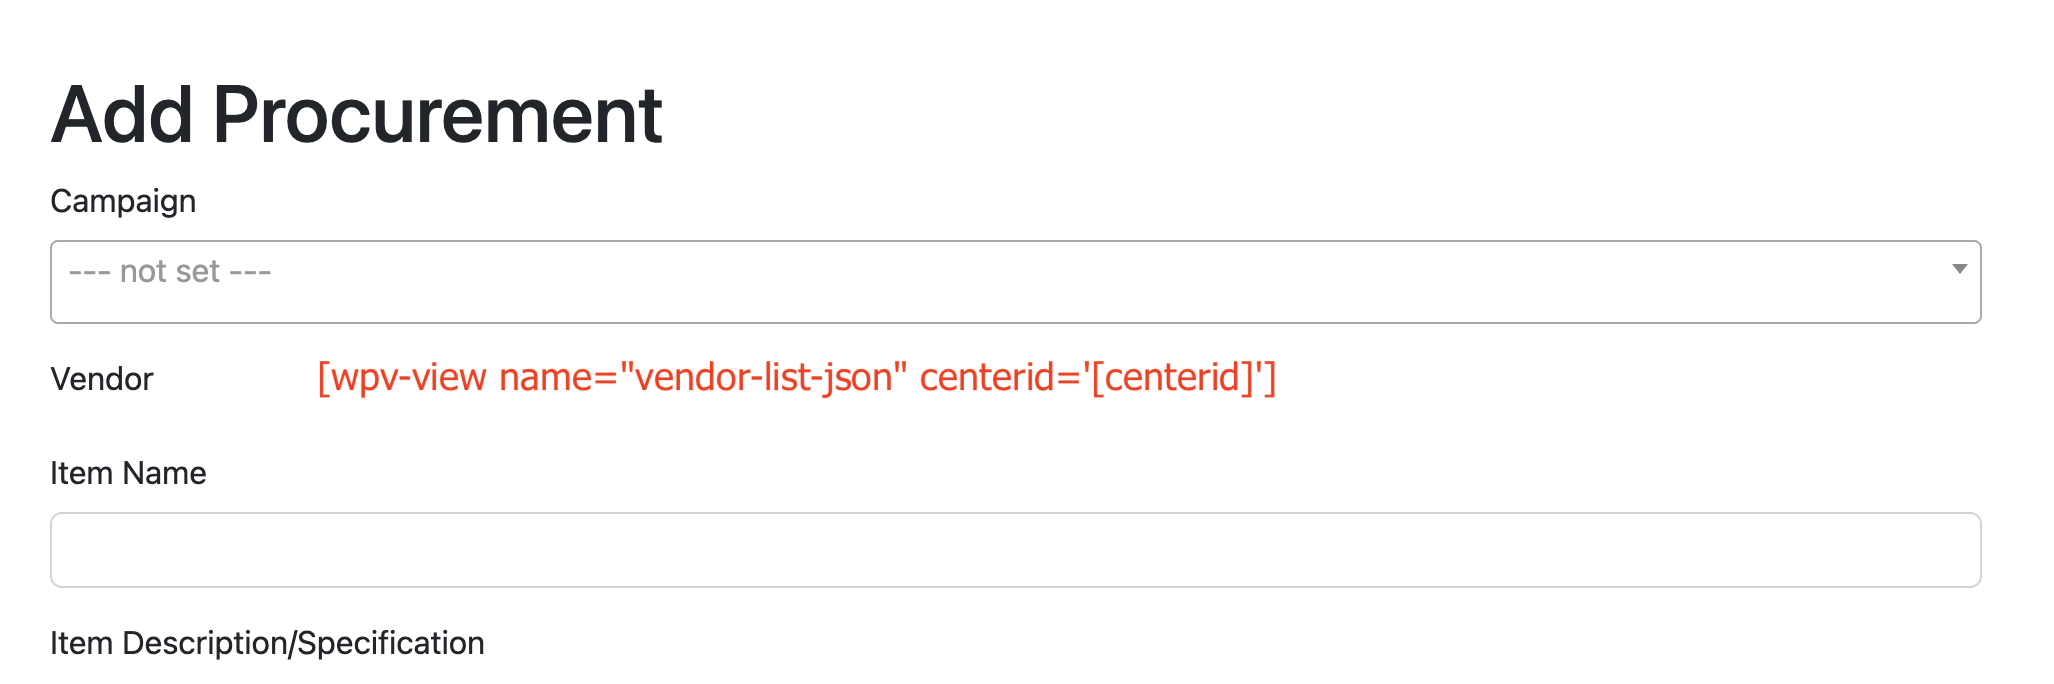Open the Campaign dropdown arrow
Viewport: 2054px width, 684px height.
1959,269
